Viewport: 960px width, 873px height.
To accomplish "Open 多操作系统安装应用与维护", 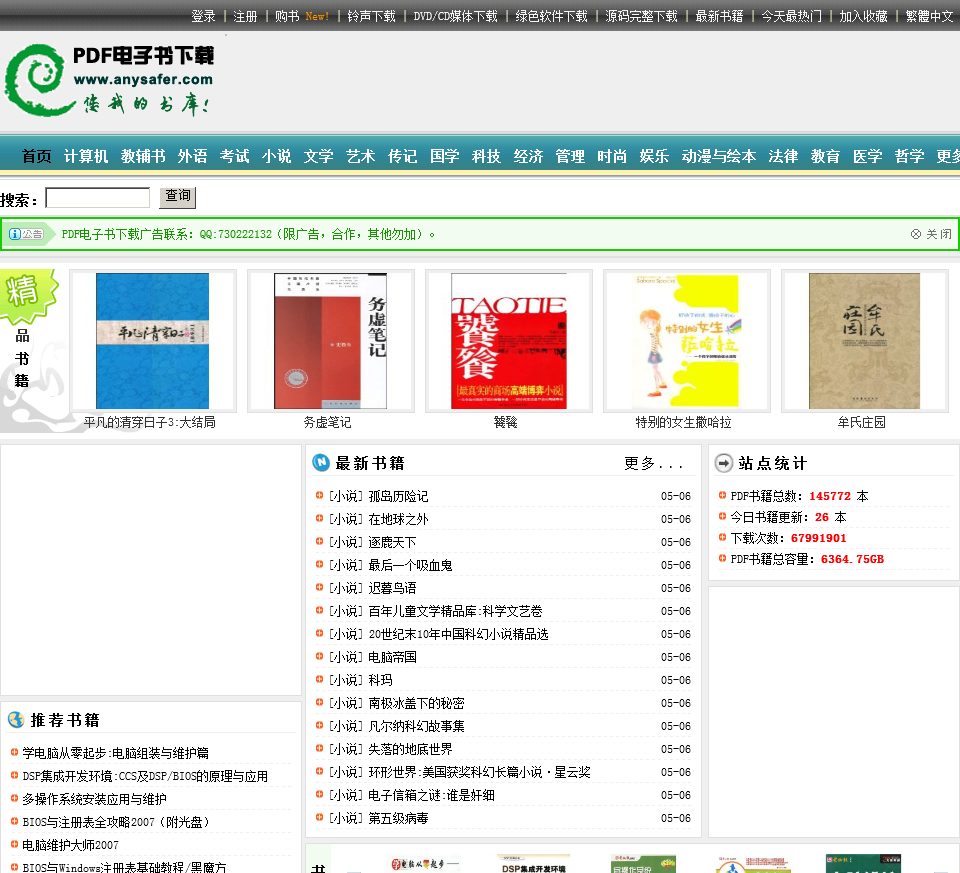I will click(x=94, y=799).
